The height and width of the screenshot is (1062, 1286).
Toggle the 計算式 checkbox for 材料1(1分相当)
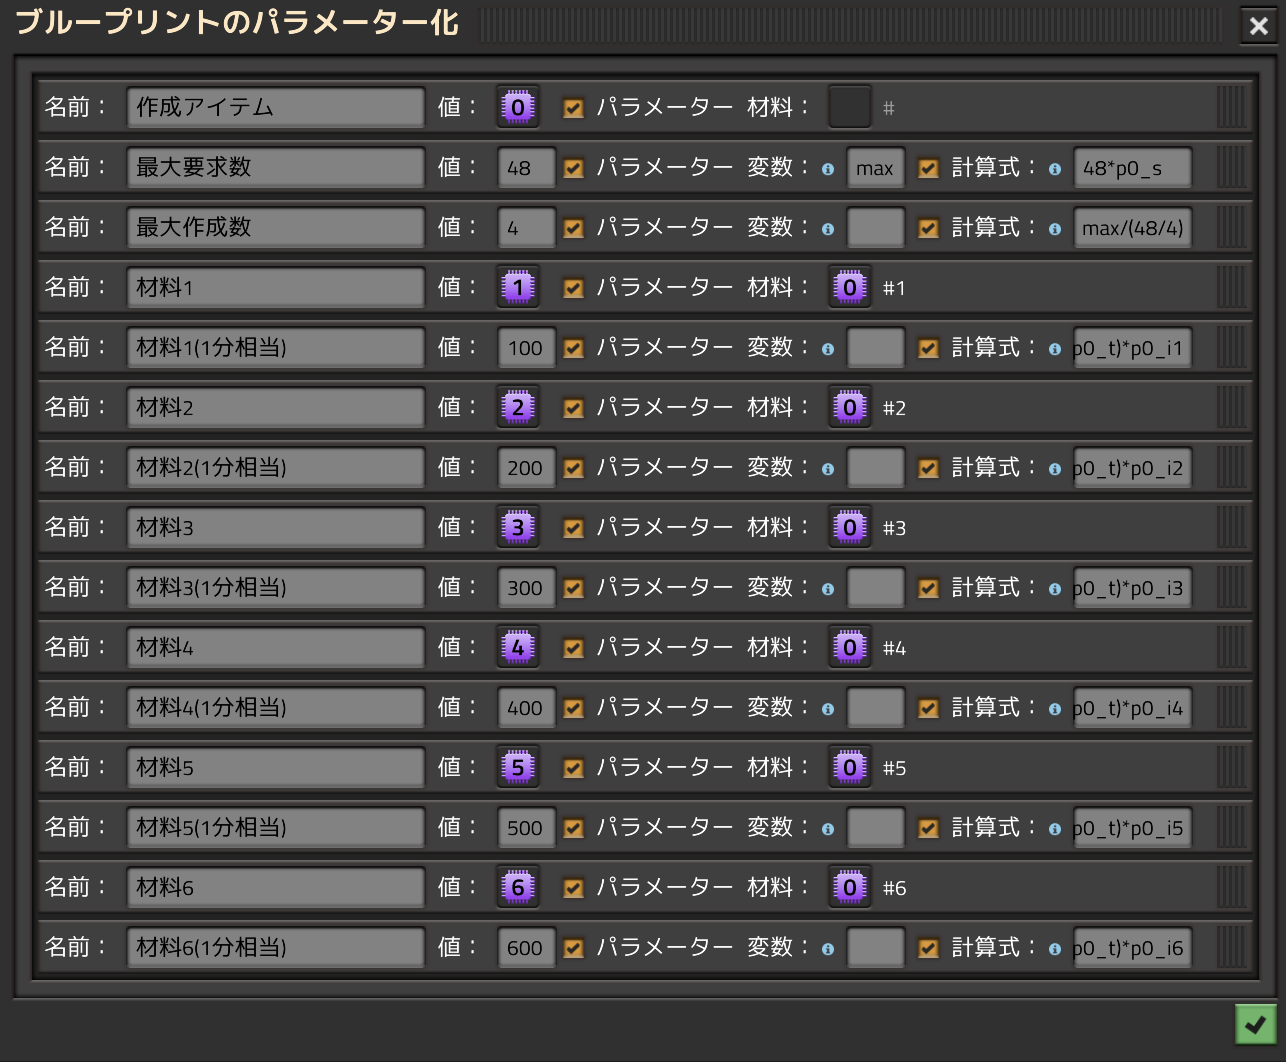(x=929, y=348)
